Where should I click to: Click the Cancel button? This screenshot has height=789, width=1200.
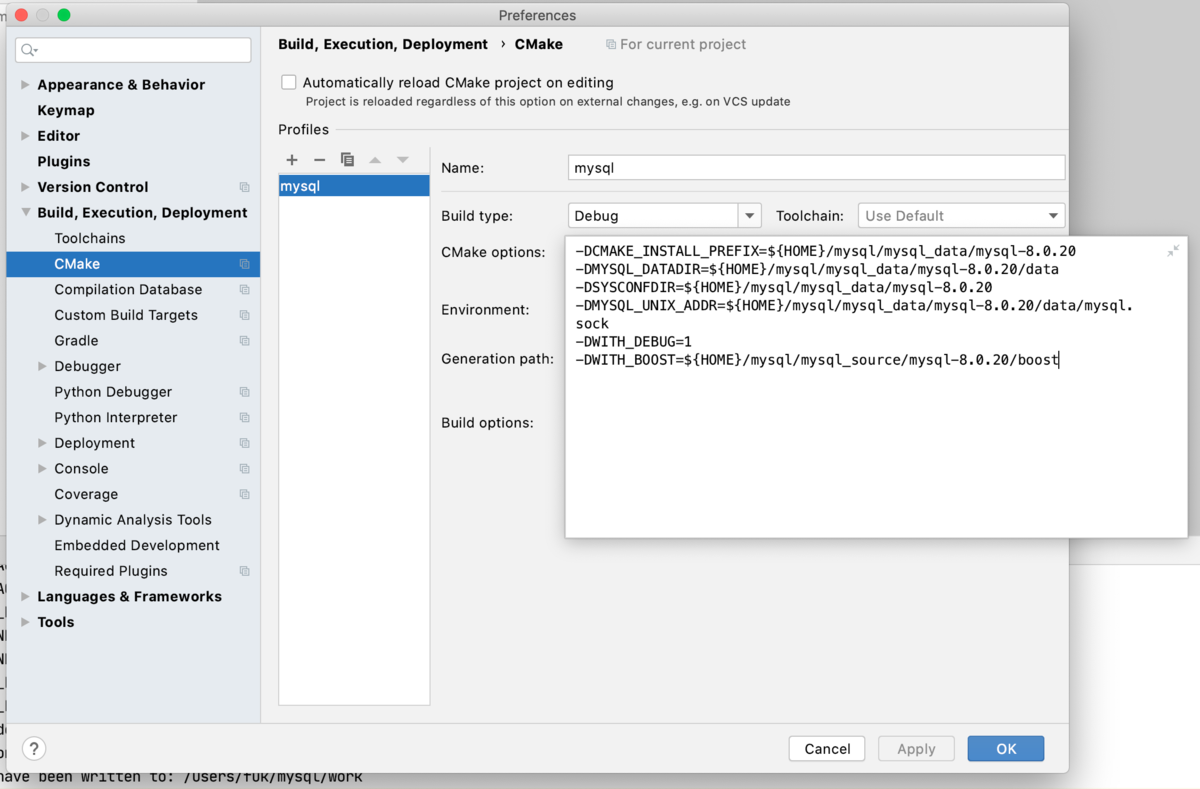click(x=827, y=748)
